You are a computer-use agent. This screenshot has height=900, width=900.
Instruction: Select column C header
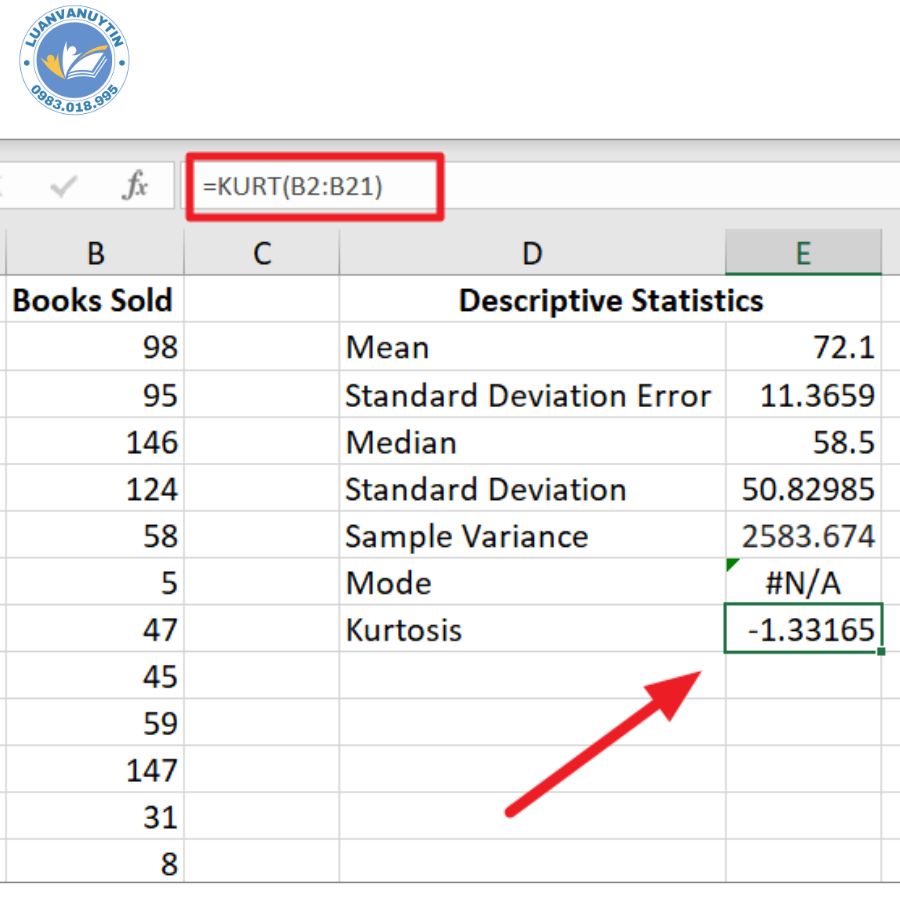[261, 253]
